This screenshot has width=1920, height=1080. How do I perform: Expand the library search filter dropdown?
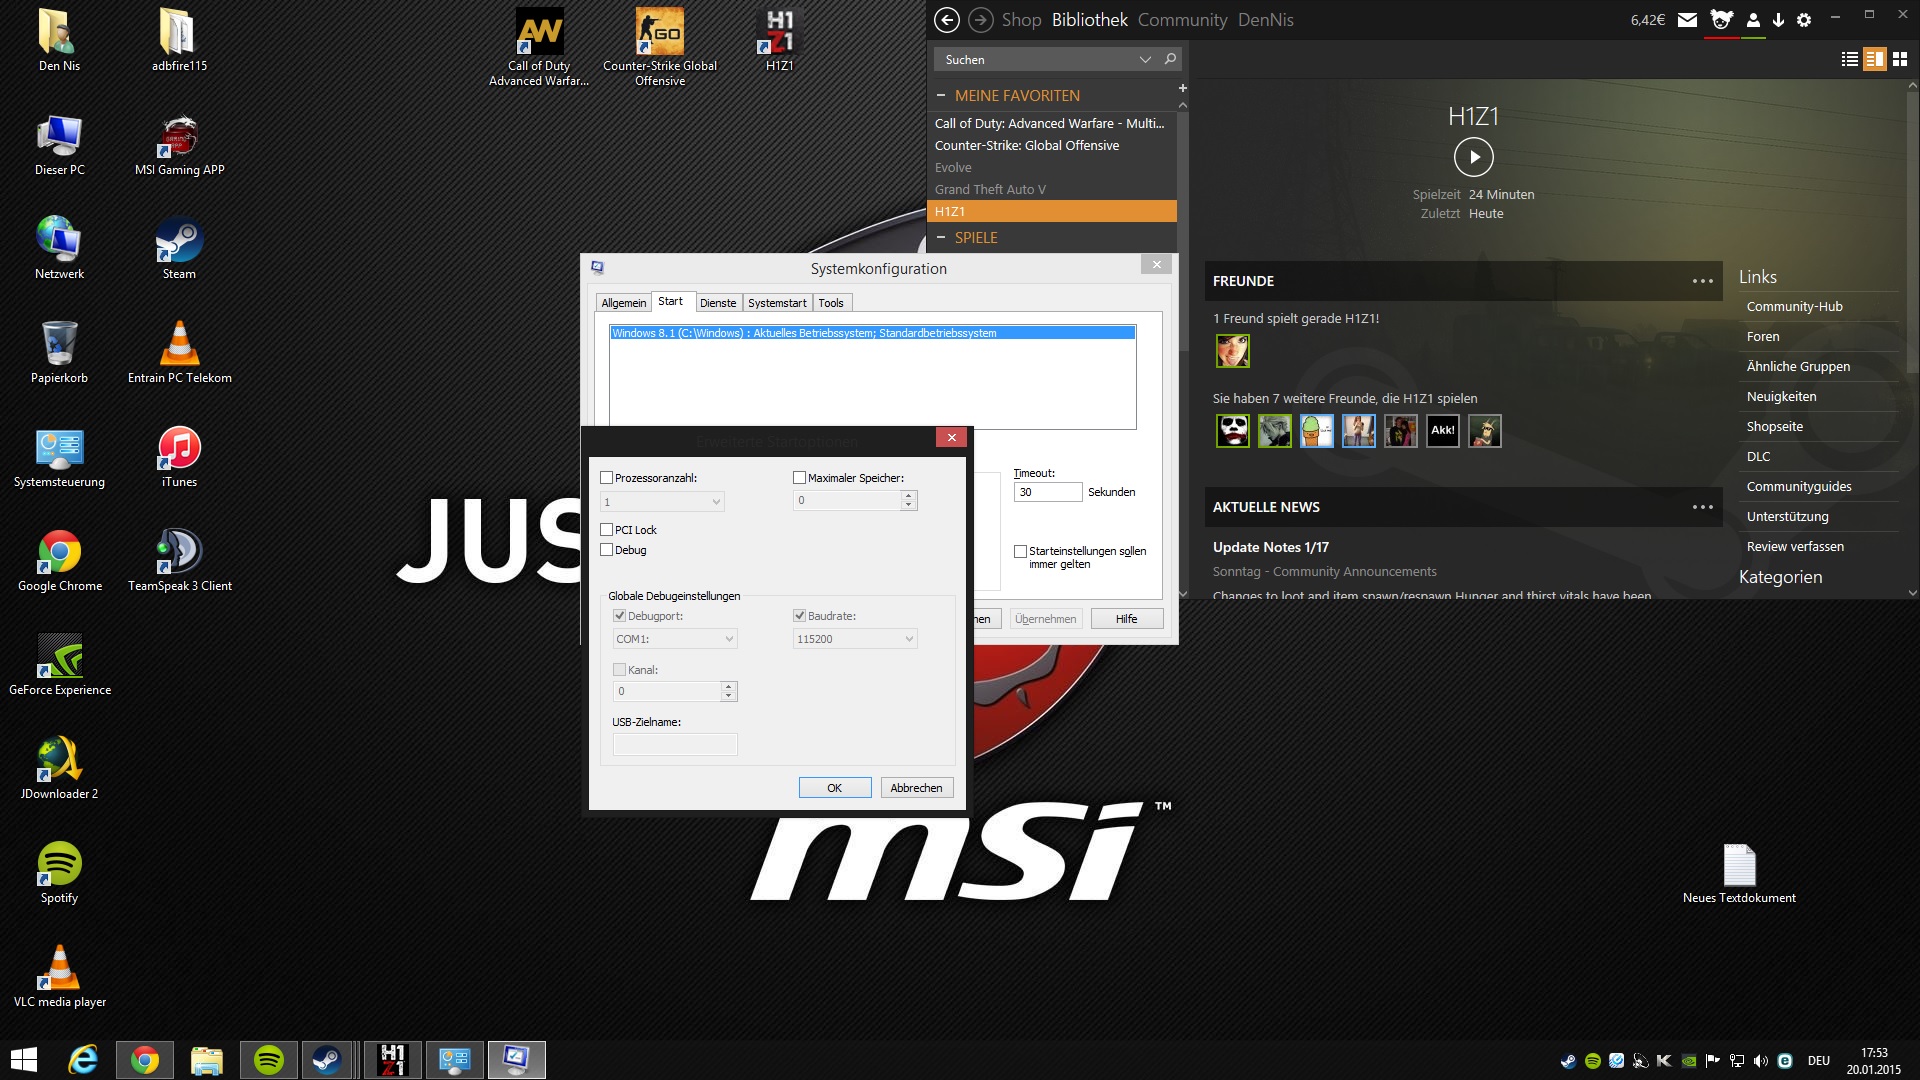point(1145,60)
